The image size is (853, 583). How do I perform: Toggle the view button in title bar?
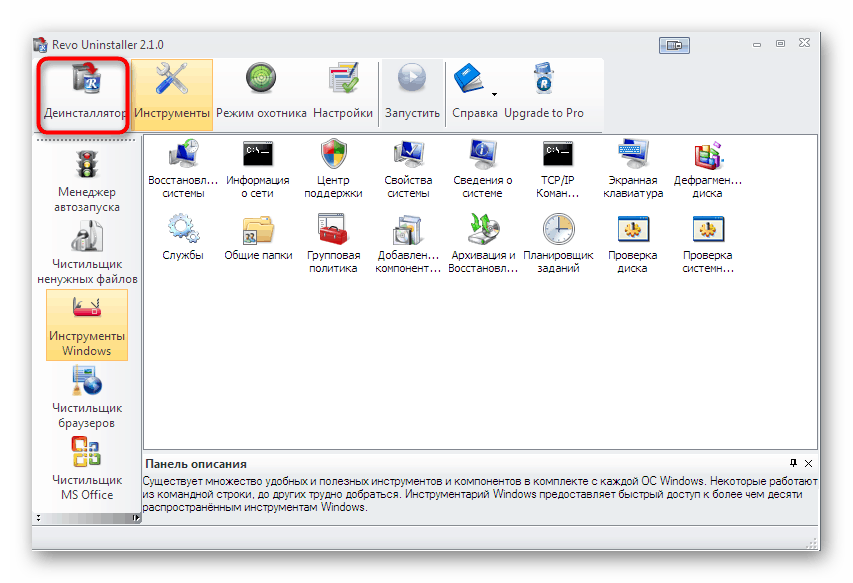coord(674,45)
